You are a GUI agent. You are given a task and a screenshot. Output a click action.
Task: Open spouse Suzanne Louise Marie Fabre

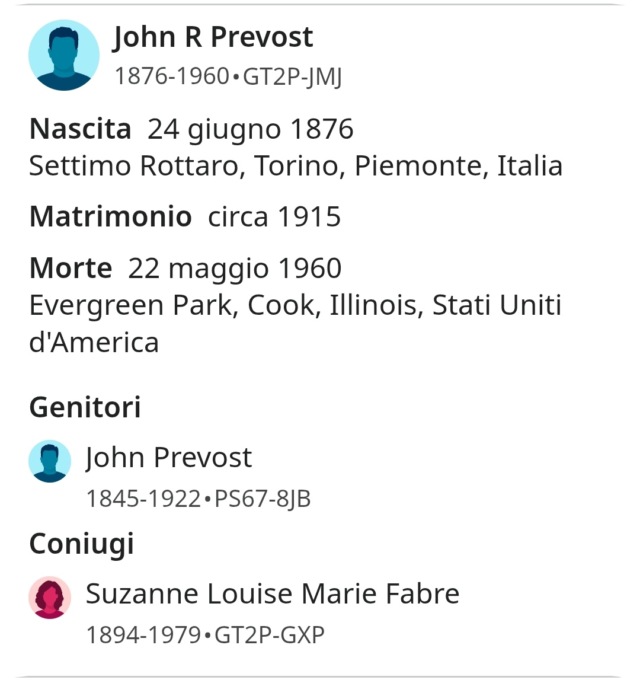(x=272, y=593)
